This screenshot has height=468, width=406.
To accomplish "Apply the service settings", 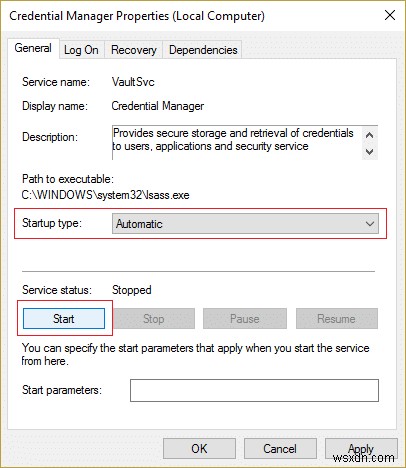I will pos(361,449).
